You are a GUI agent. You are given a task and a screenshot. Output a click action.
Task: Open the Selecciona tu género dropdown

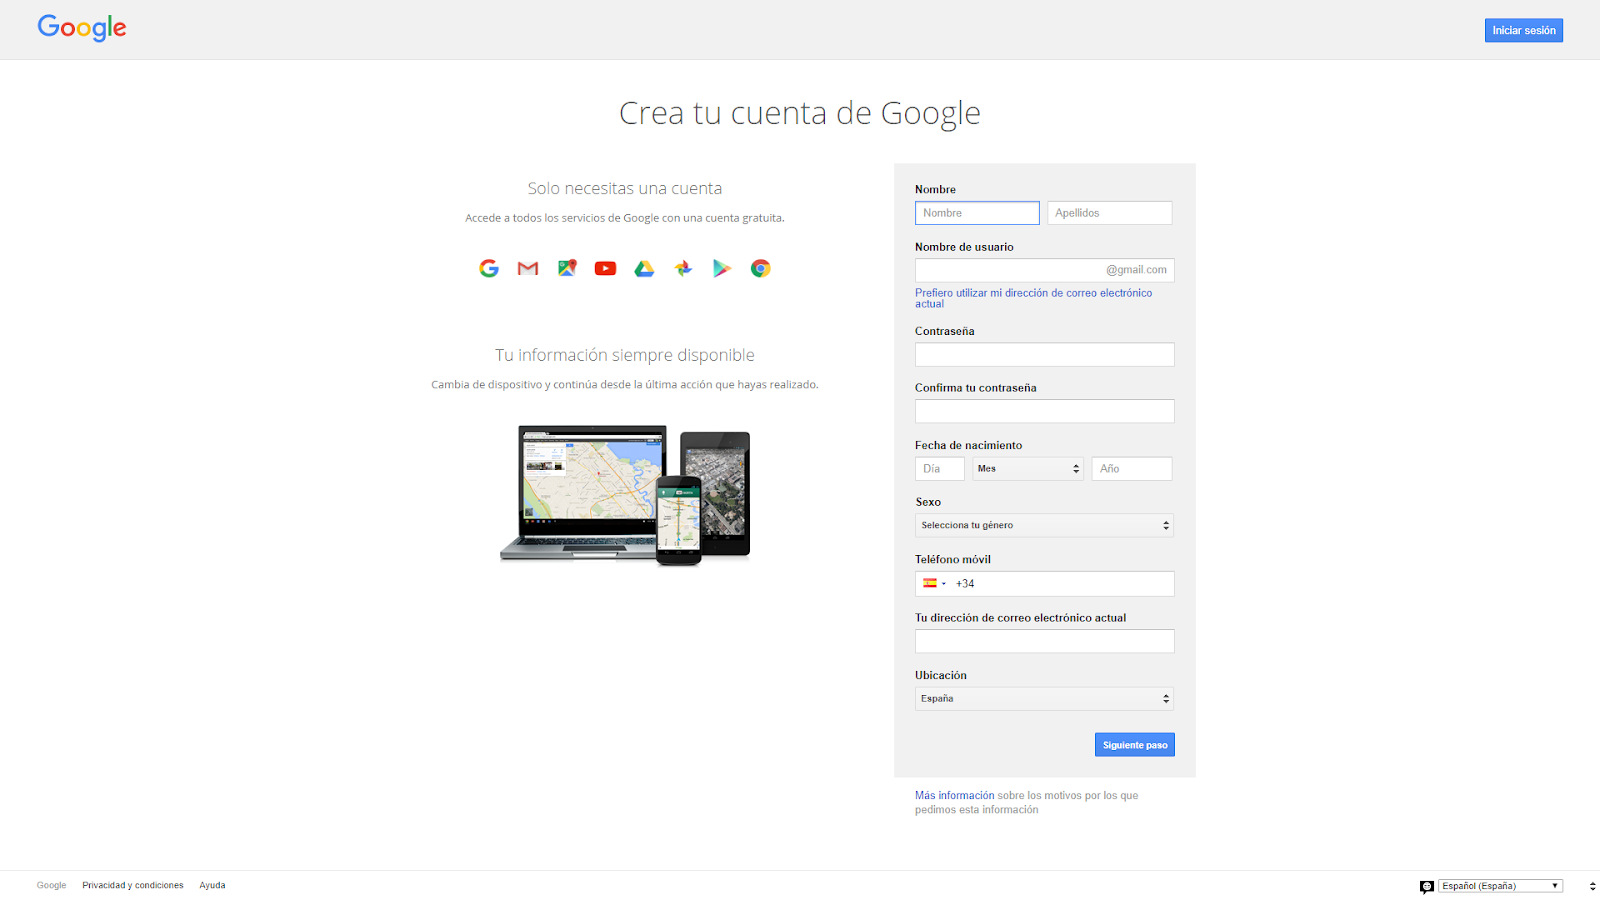1044,525
